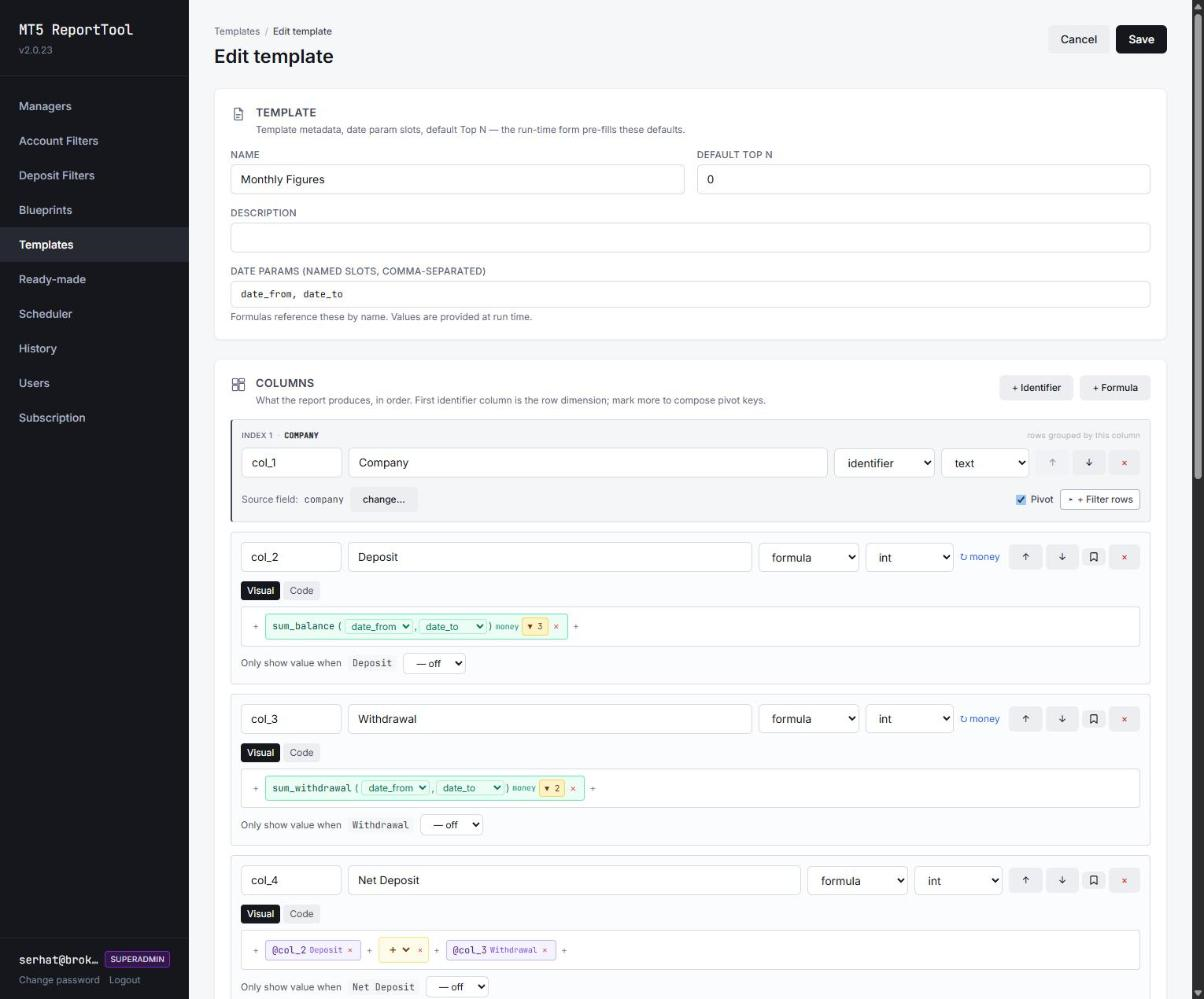Image resolution: width=1204 pixels, height=999 pixels.
Task: Move Deposit column down
Action: tap(1062, 557)
